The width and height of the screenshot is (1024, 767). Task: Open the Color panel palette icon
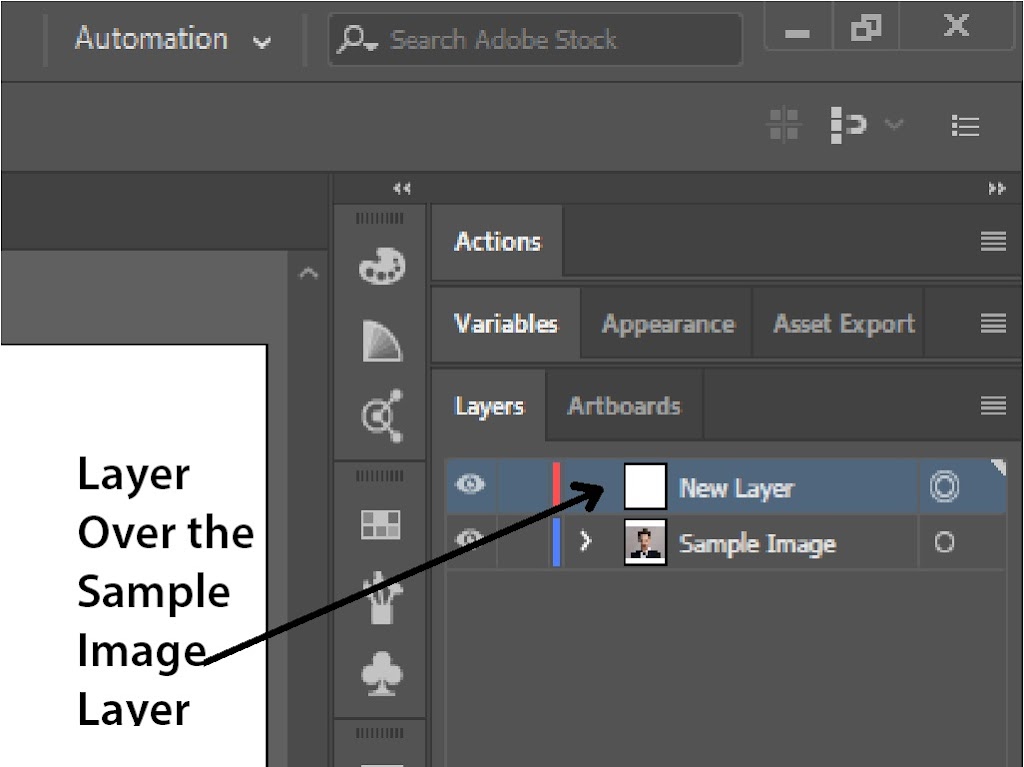(381, 268)
